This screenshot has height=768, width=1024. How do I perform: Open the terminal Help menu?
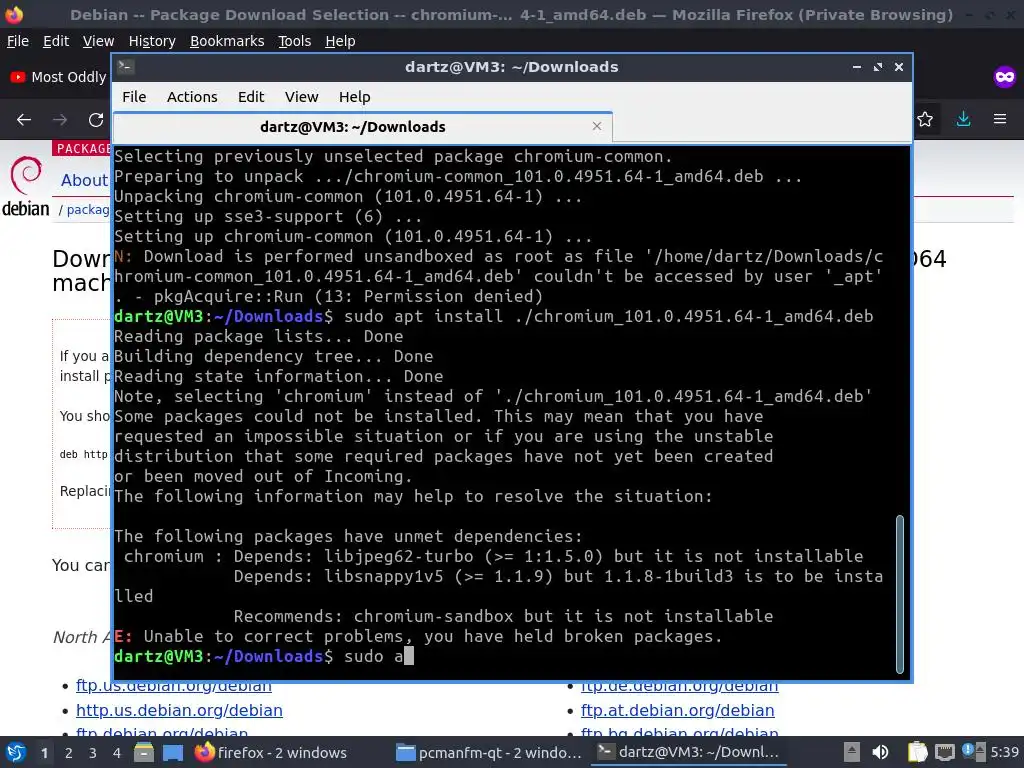(355, 97)
